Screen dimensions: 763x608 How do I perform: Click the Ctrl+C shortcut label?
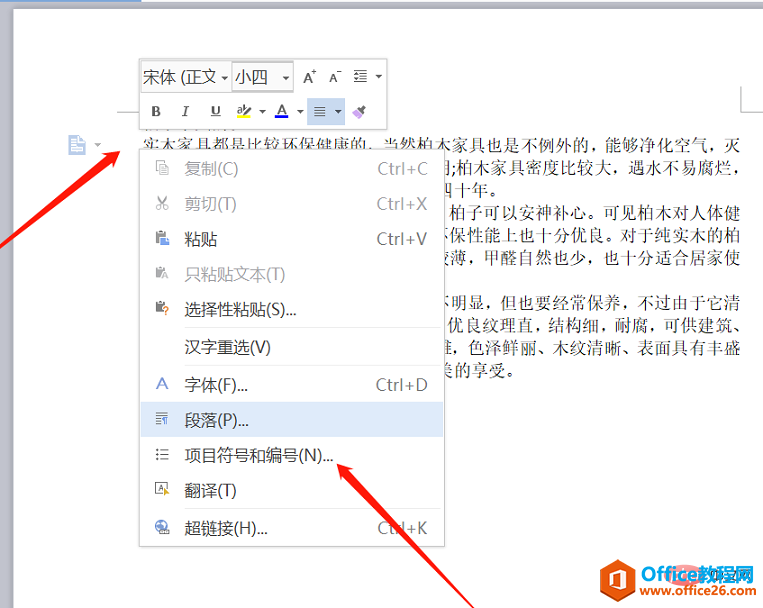click(402, 169)
